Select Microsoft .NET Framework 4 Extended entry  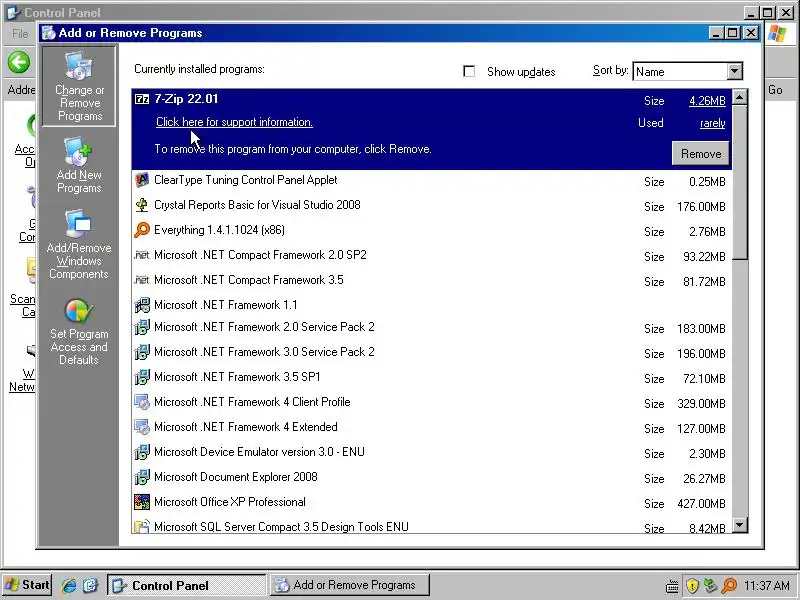(x=432, y=428)
